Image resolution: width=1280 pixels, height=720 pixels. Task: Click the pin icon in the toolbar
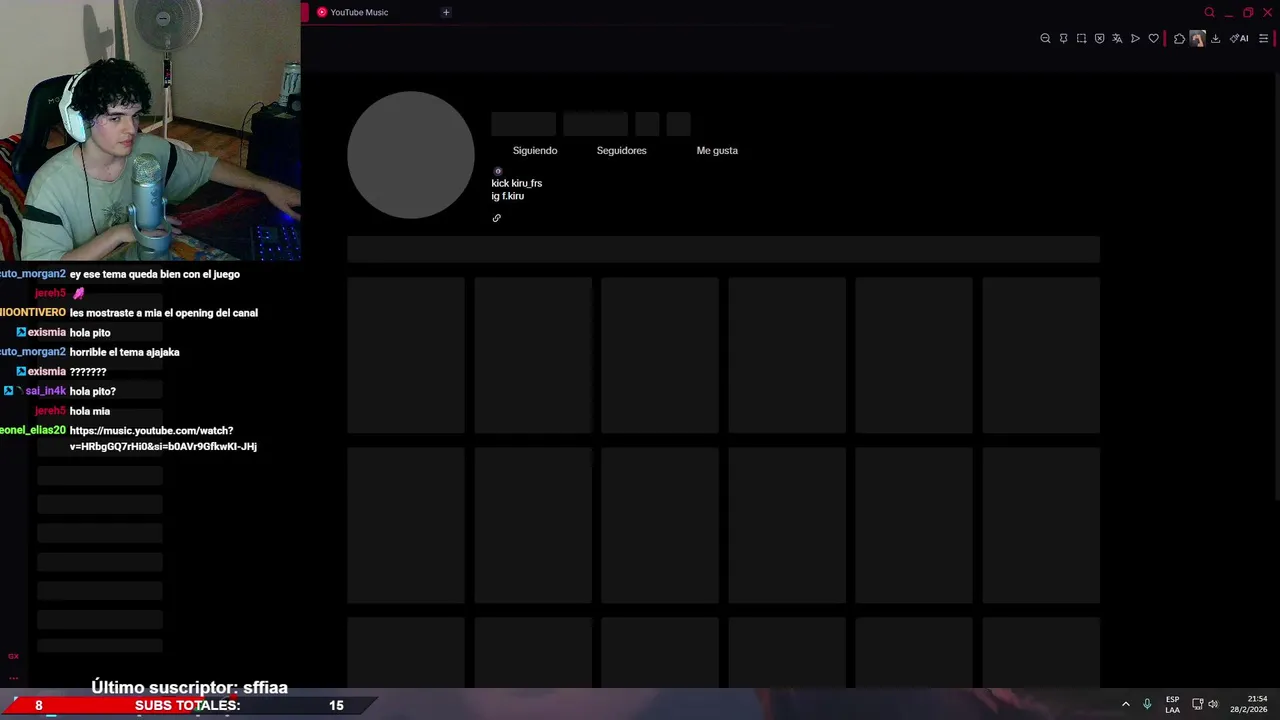(1063, 38)
